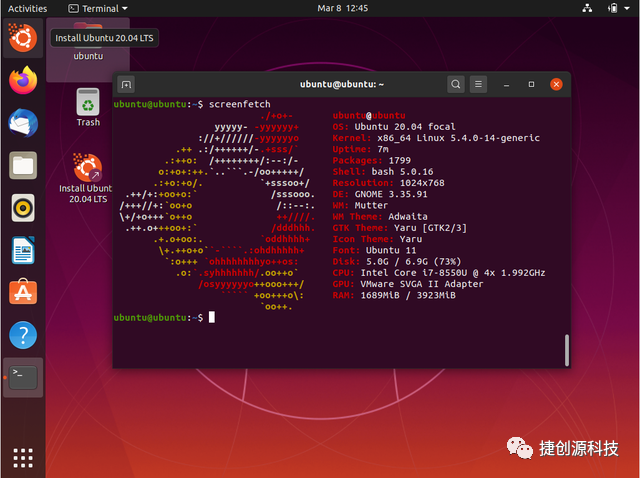Screen dimensions: 640x478
Task: Click the 'DE: GNOME 3.35.91' line
Action: [380, 194]
